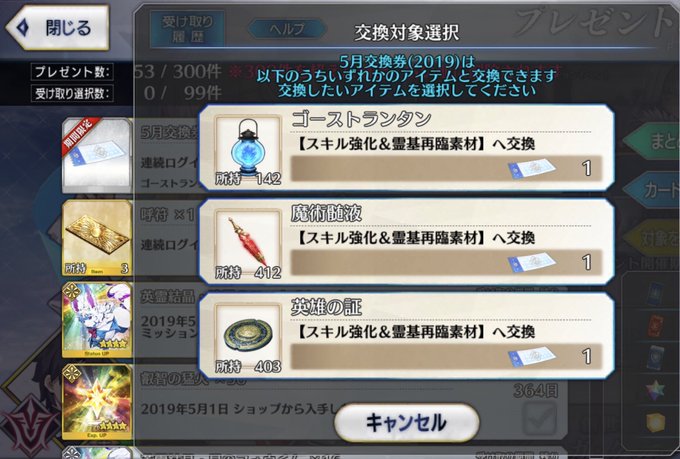Choose 魔術髄液 exchange row
The height and width of the screenshot is (459, 680).
406,242
